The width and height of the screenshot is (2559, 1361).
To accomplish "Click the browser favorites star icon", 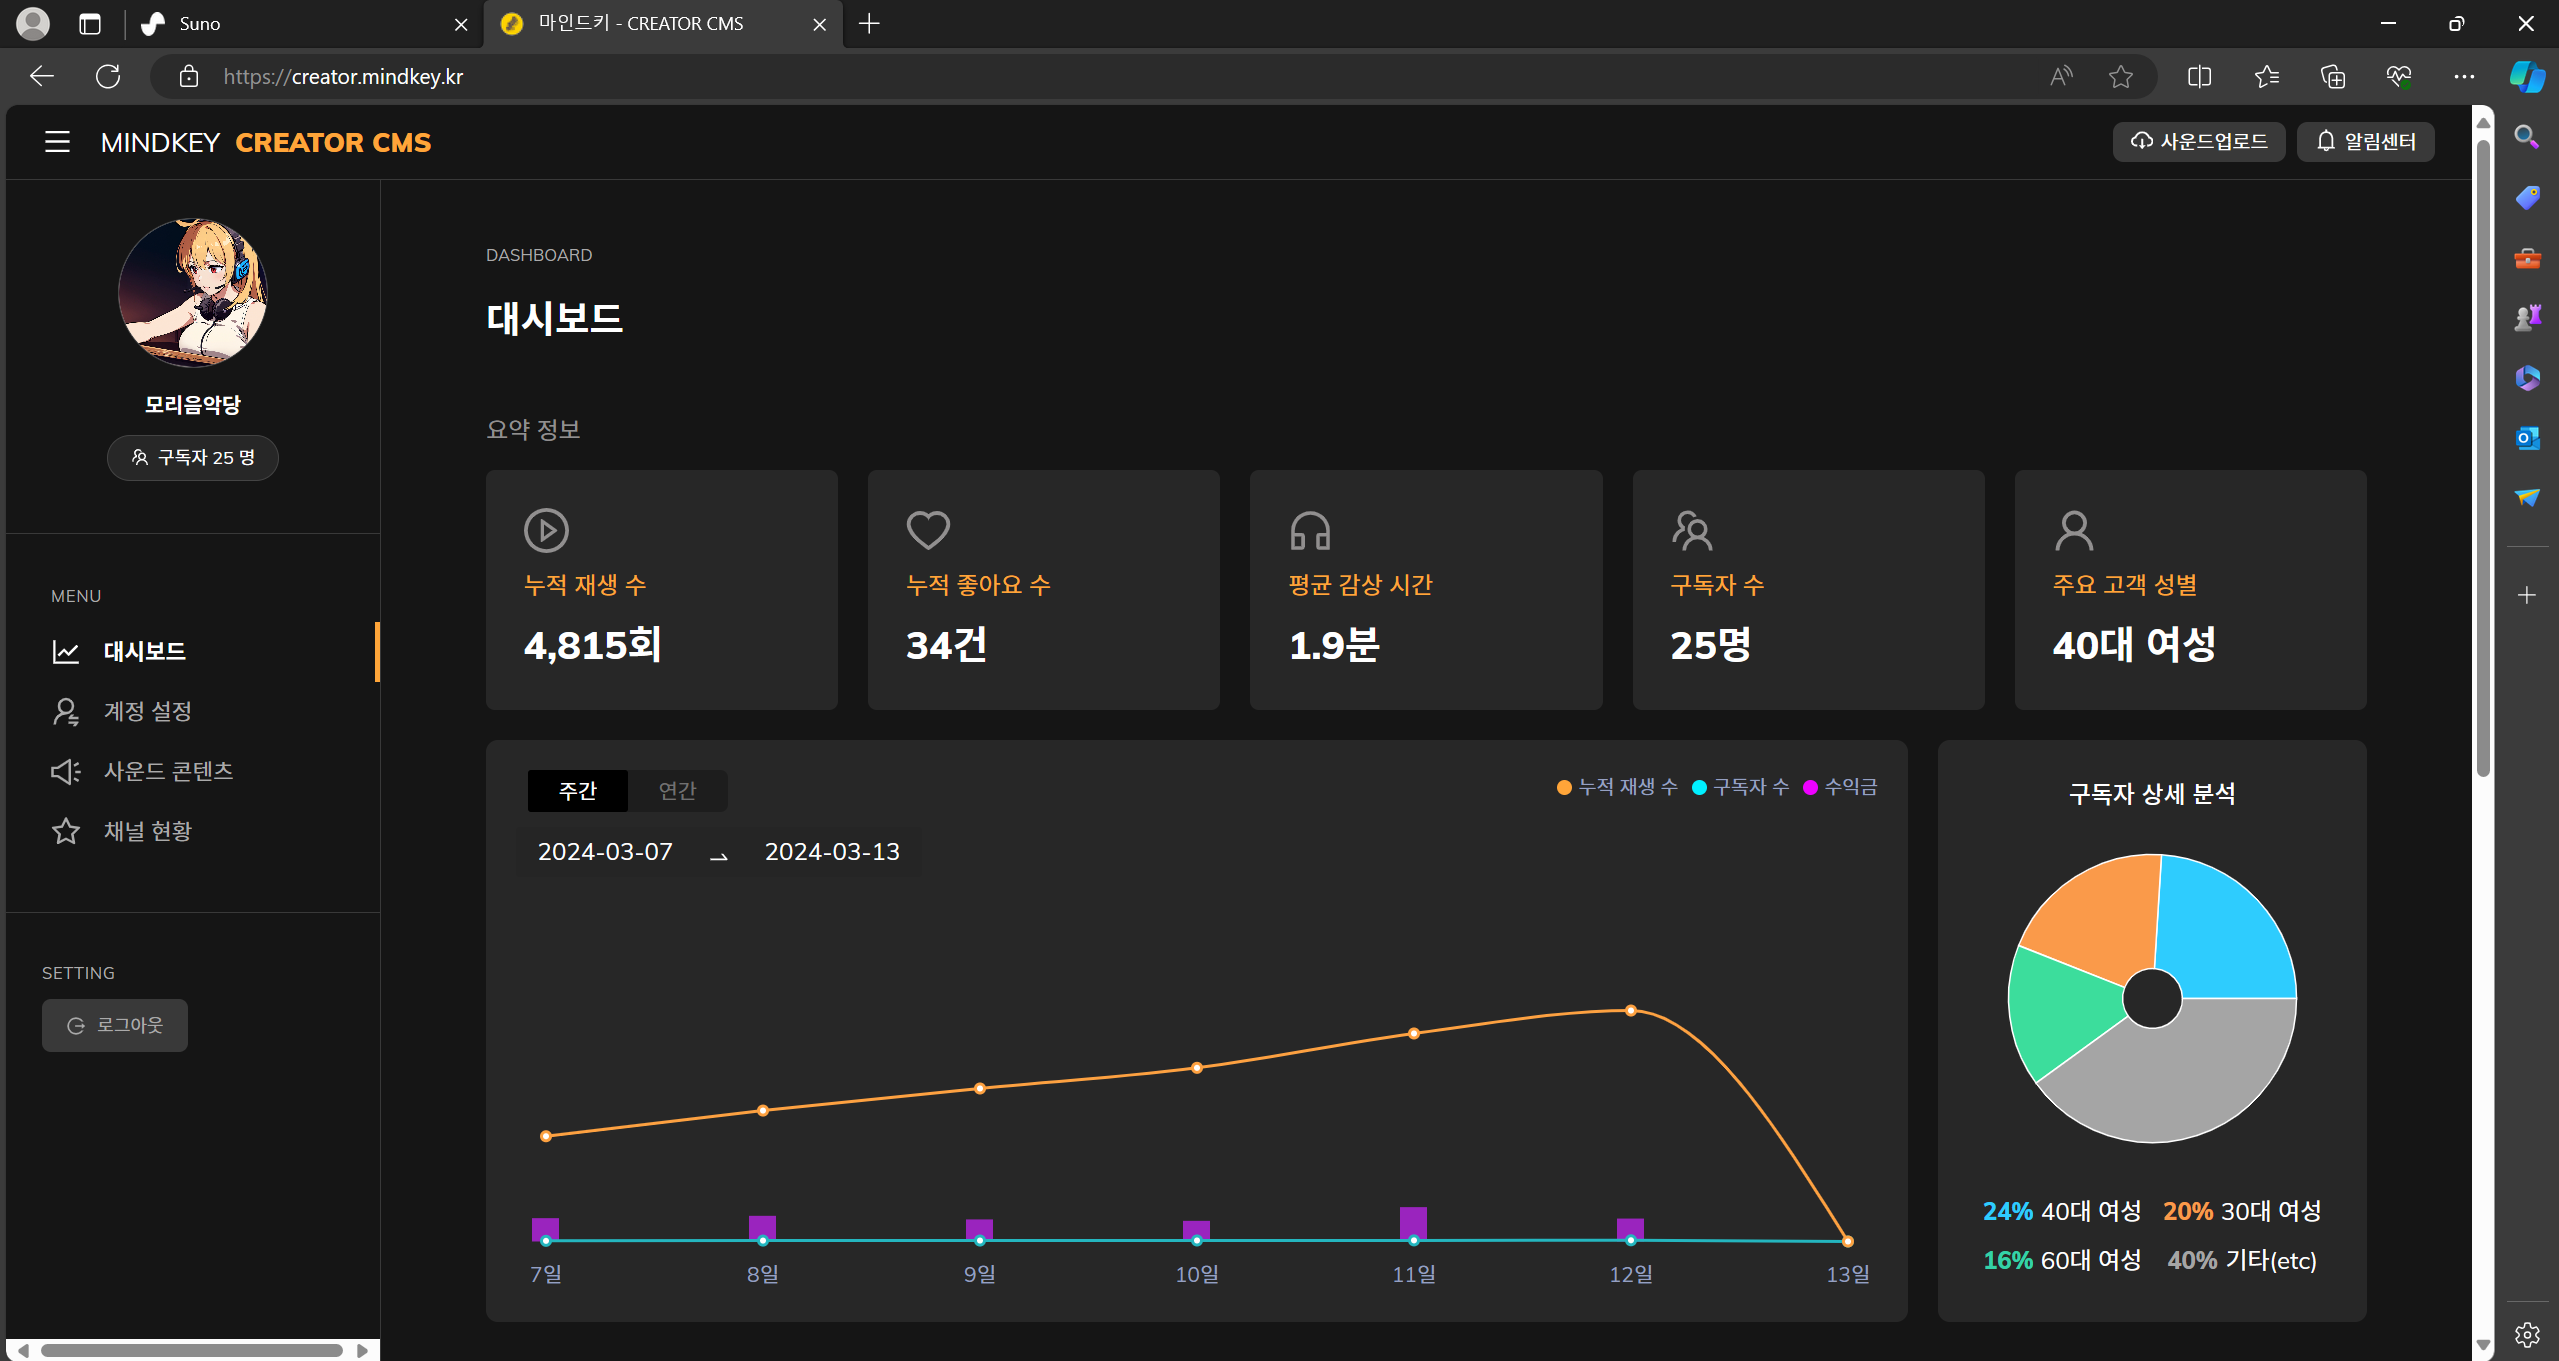I will pyautogui.click(x=2120, y=77).
